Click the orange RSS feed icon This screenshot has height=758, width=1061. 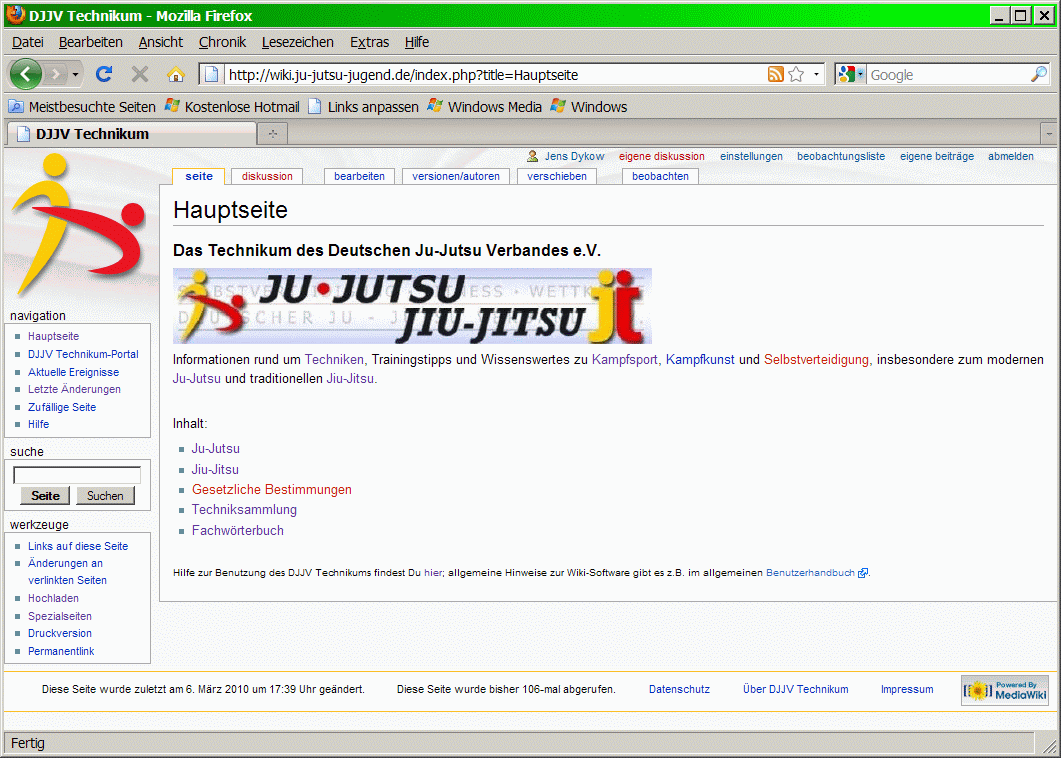tap(775, 74)
